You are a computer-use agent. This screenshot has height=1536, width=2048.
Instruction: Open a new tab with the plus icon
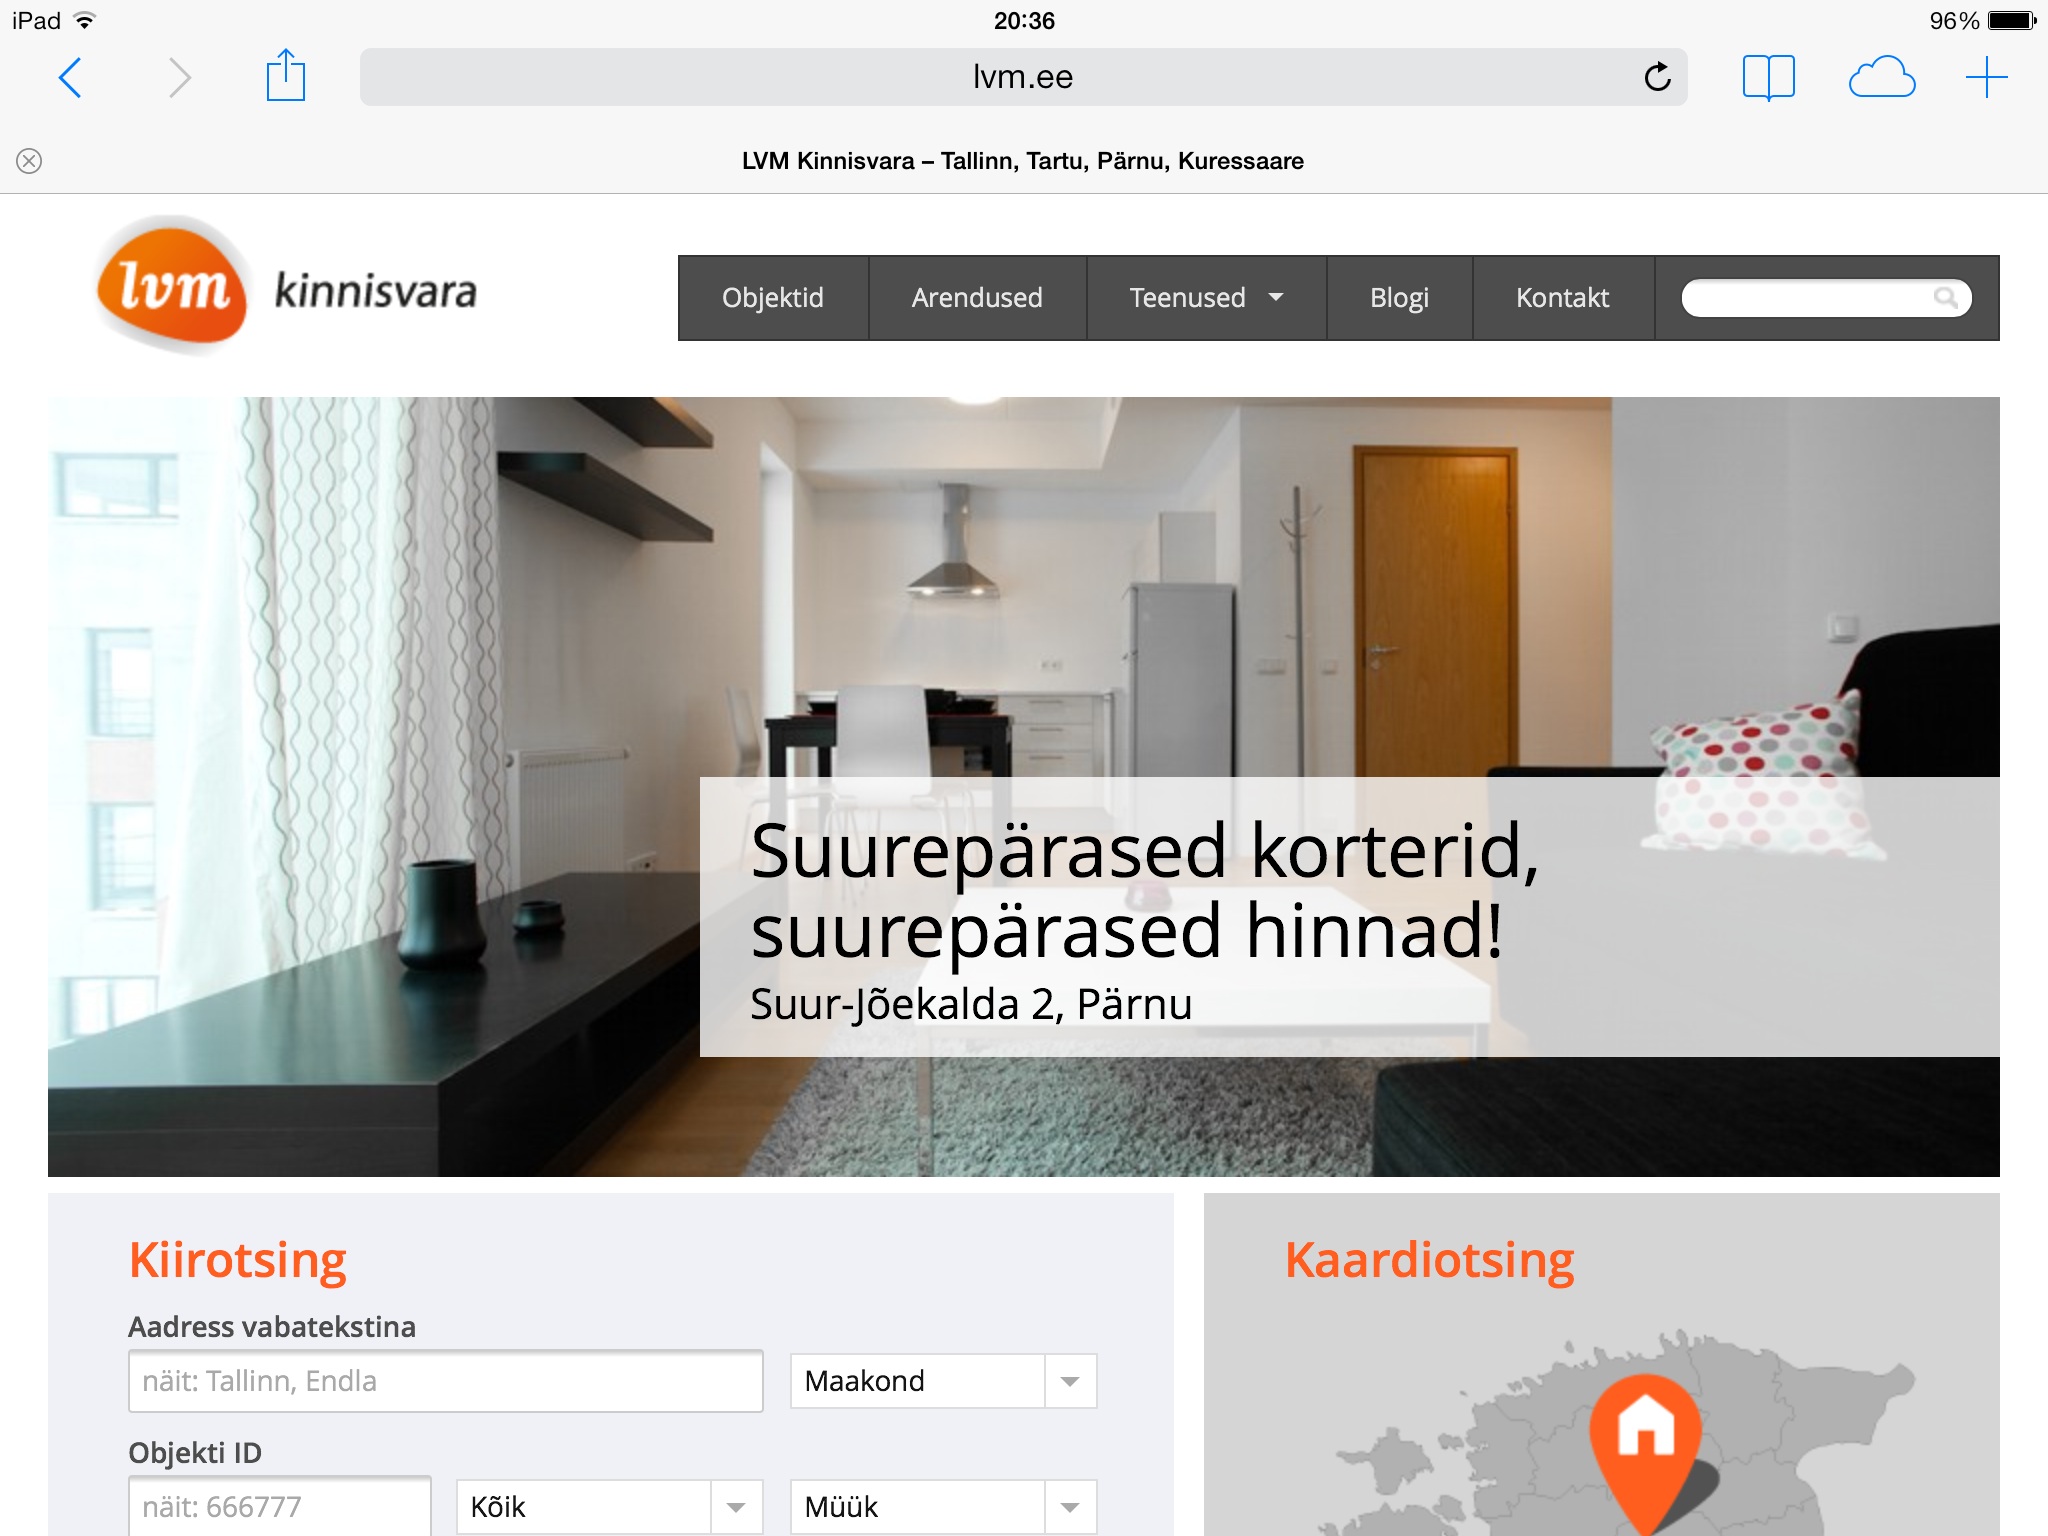[1986, 77]
